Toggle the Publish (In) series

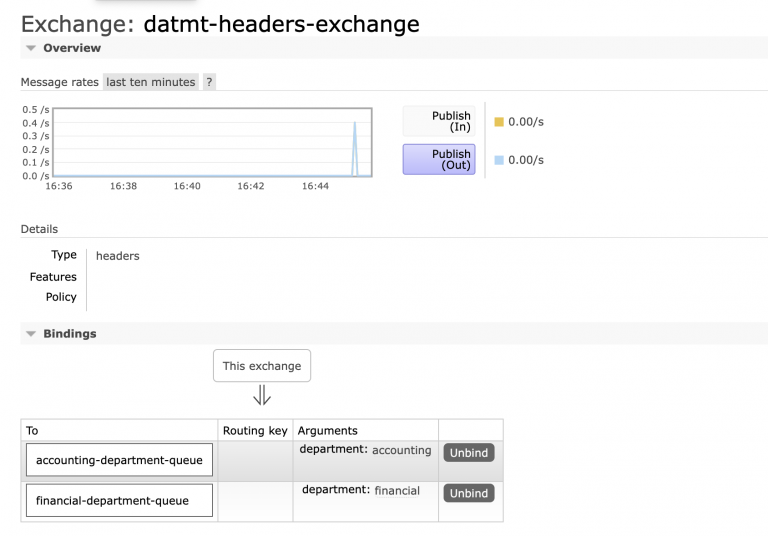pos(439,122)
